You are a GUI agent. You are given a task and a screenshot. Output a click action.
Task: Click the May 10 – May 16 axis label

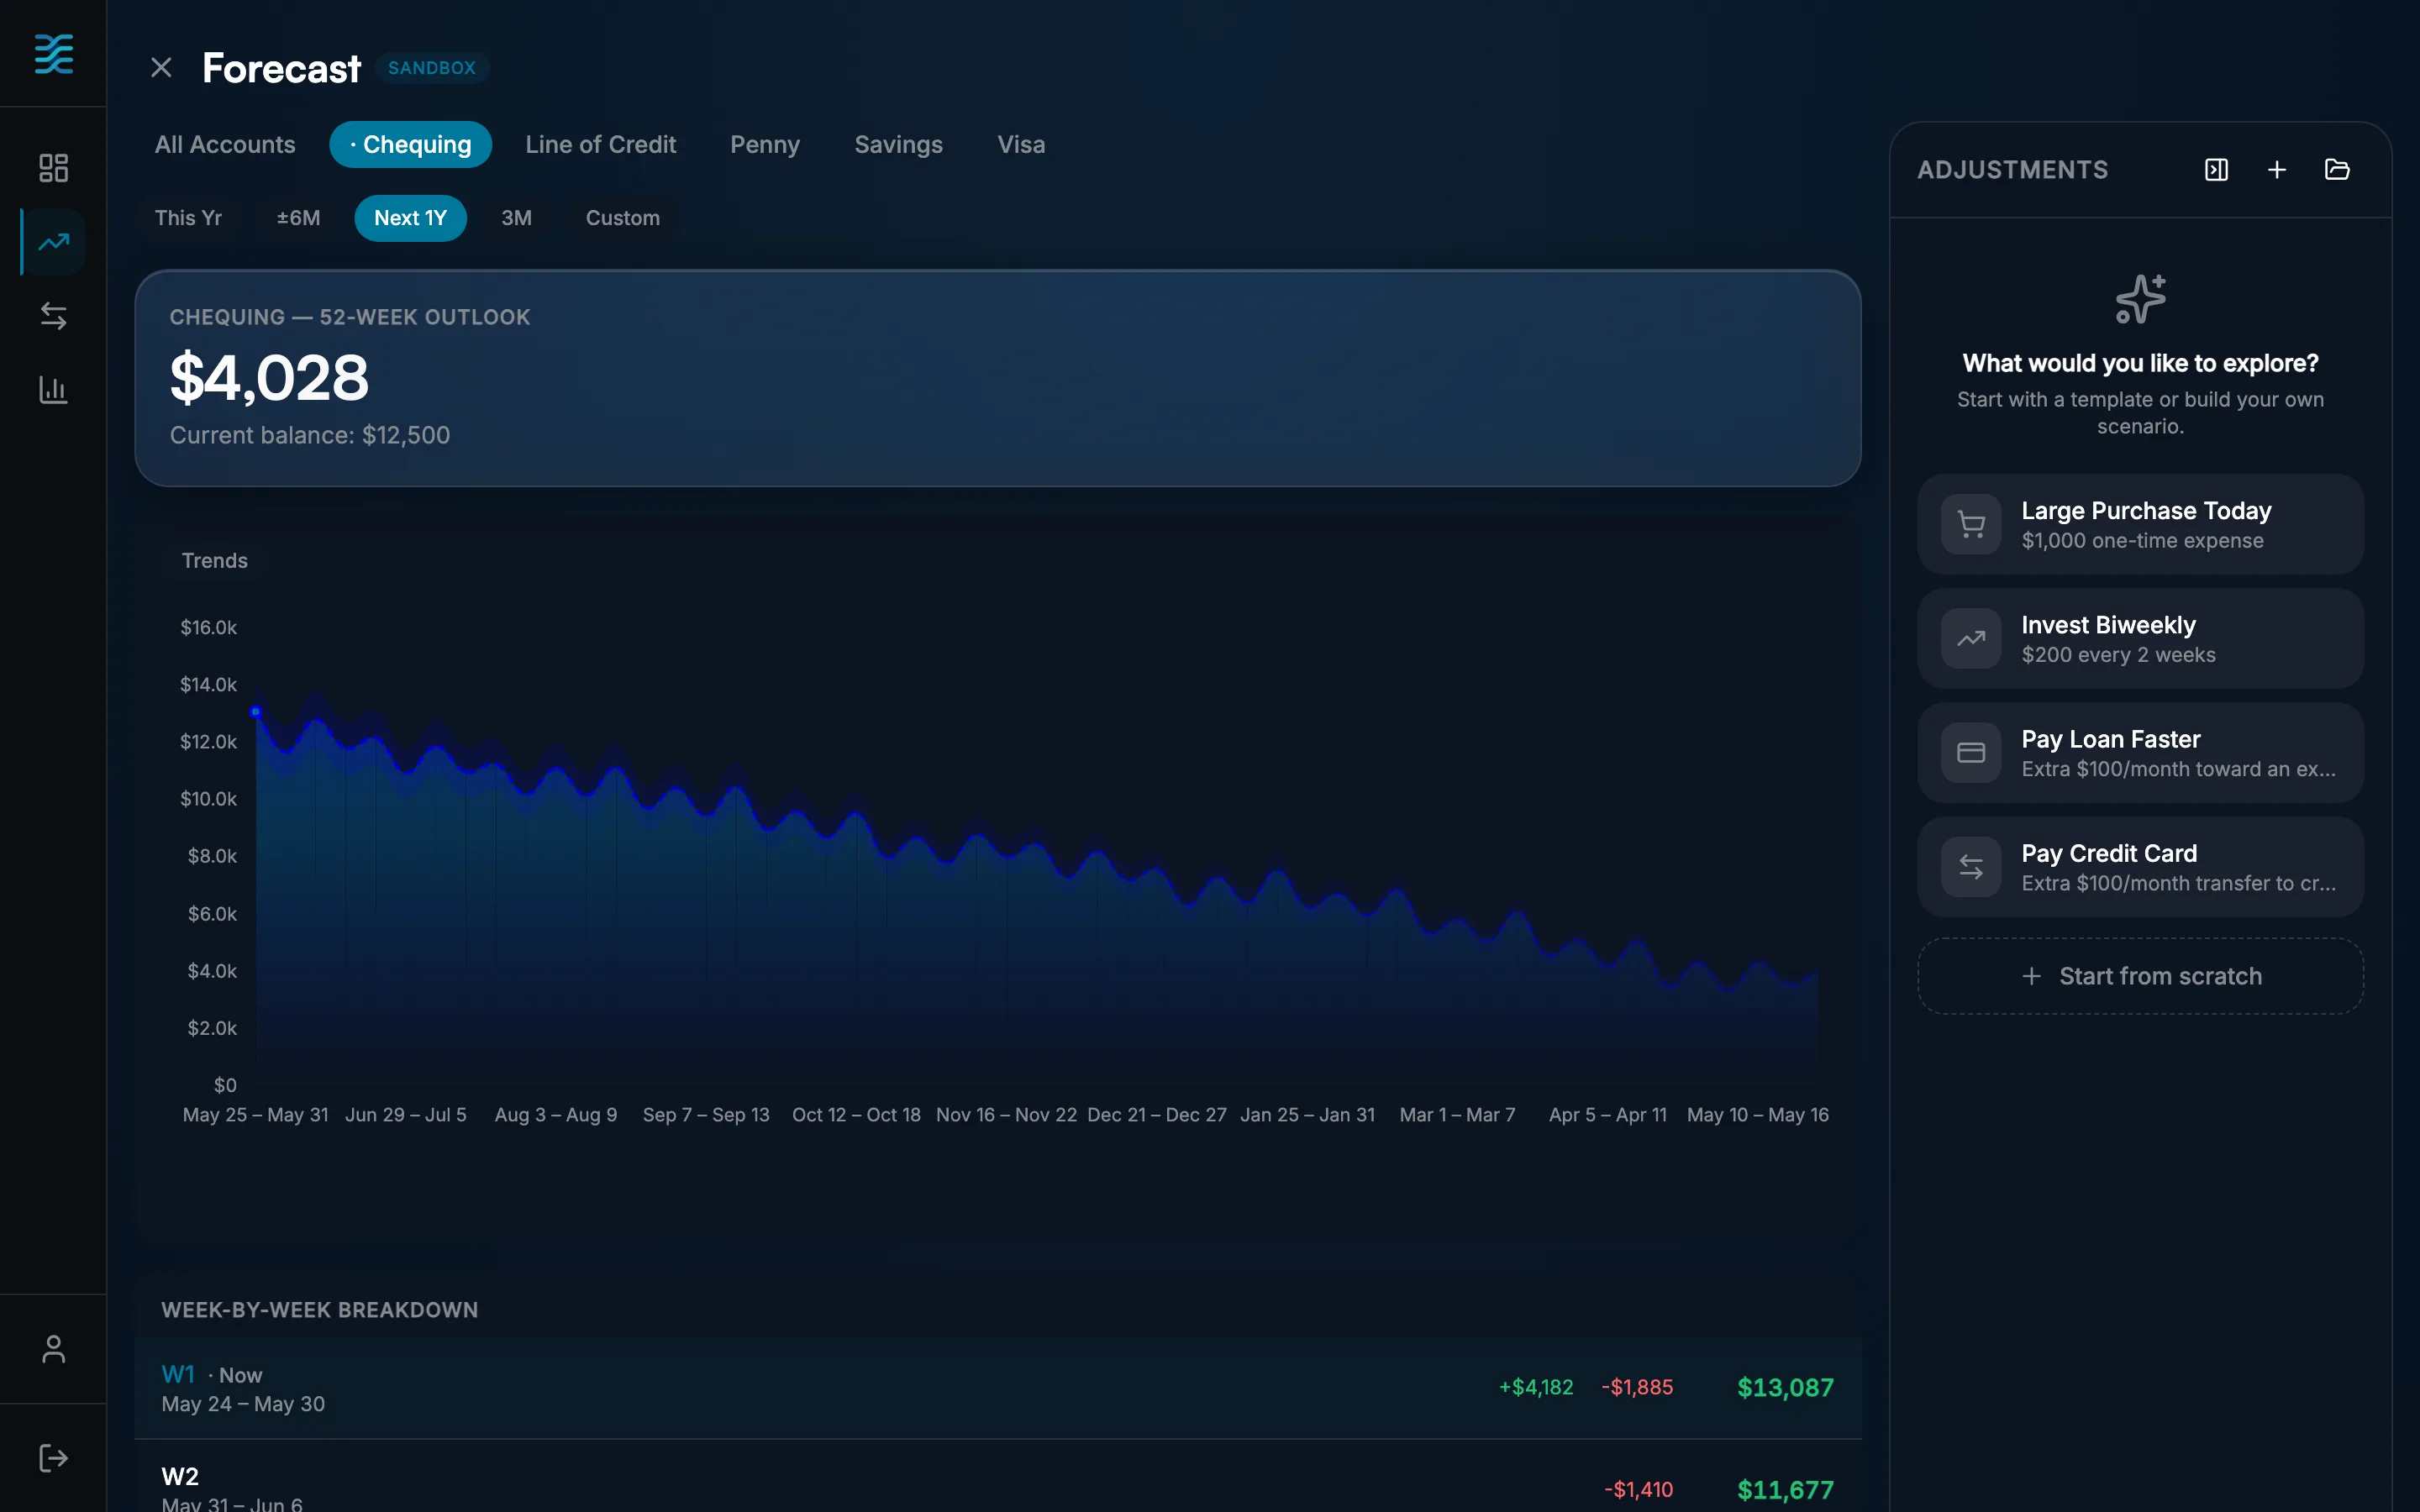click(x=1757, y=1114)
